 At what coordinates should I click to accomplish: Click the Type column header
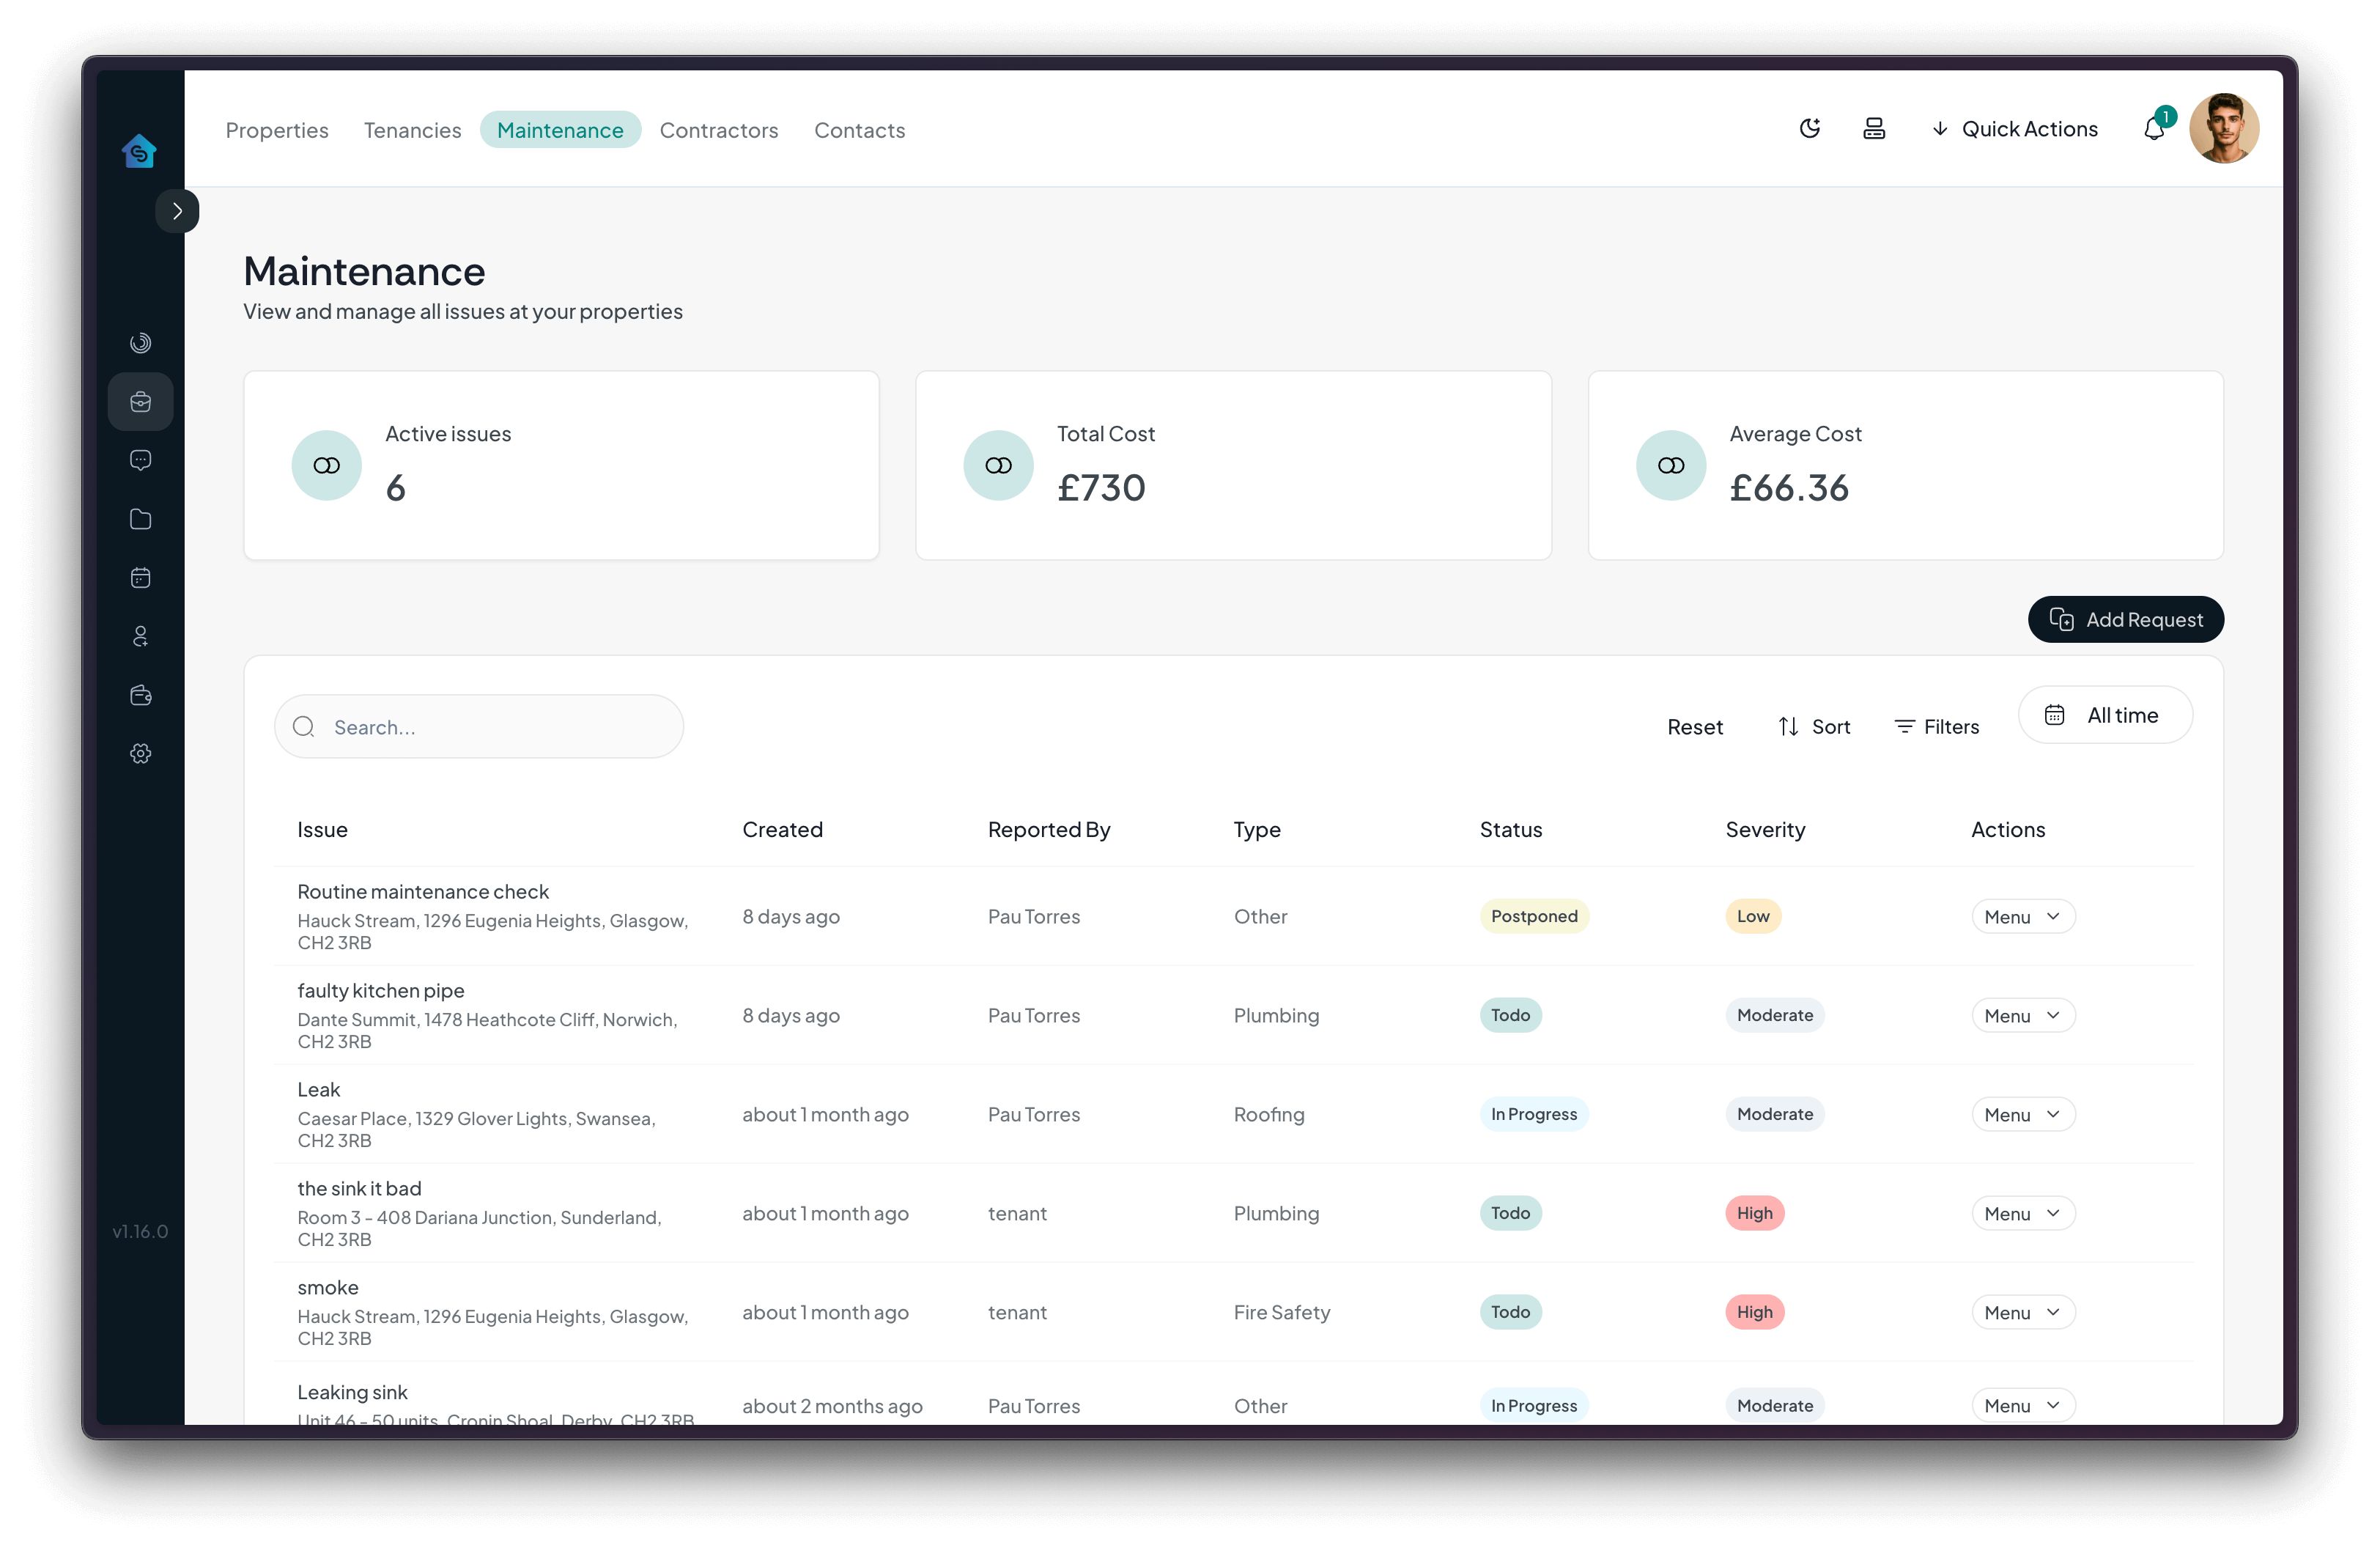pyautogui.click(x=1257, y=830)
